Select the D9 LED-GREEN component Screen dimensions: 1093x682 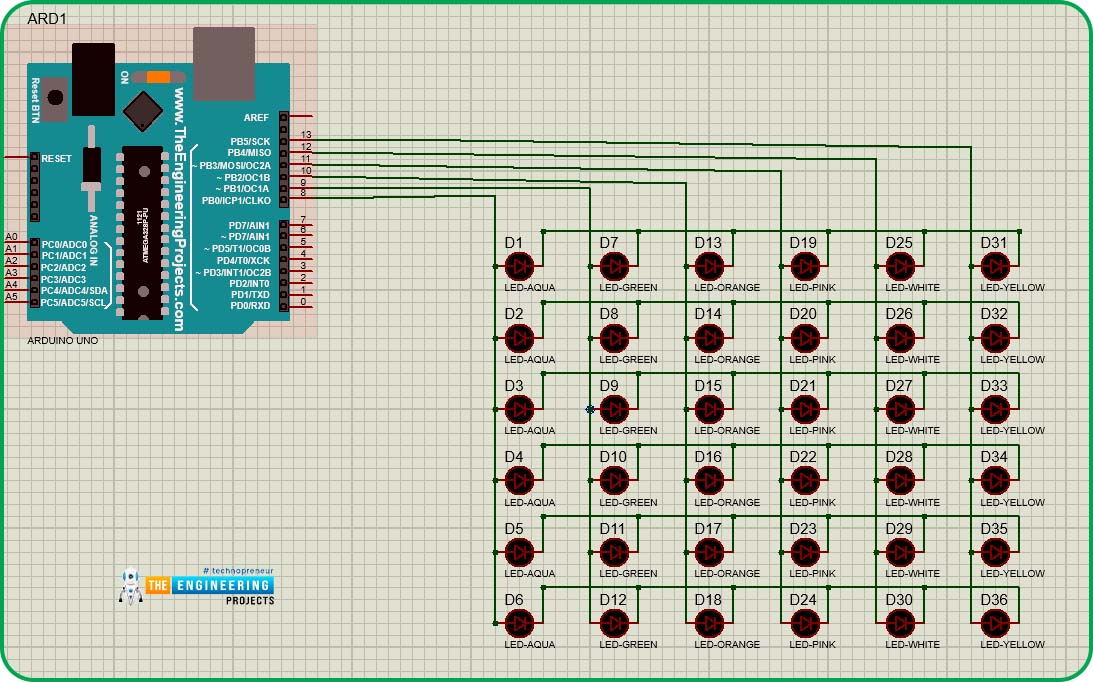(615, 409)
